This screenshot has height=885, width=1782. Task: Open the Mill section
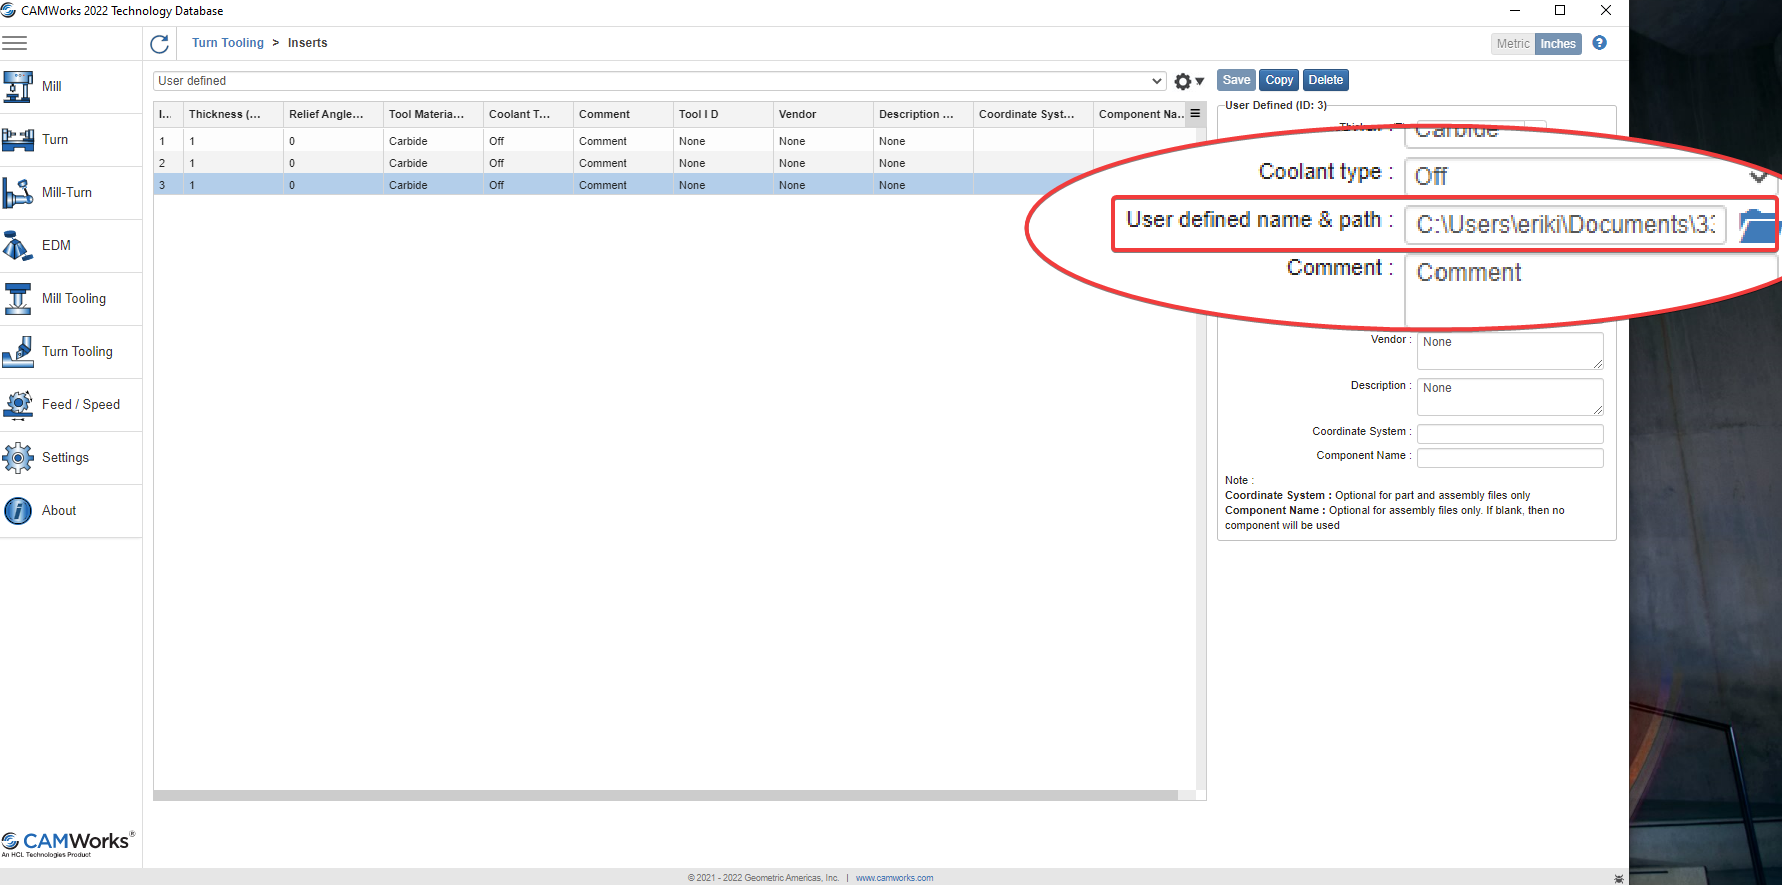tap(71, 87)
